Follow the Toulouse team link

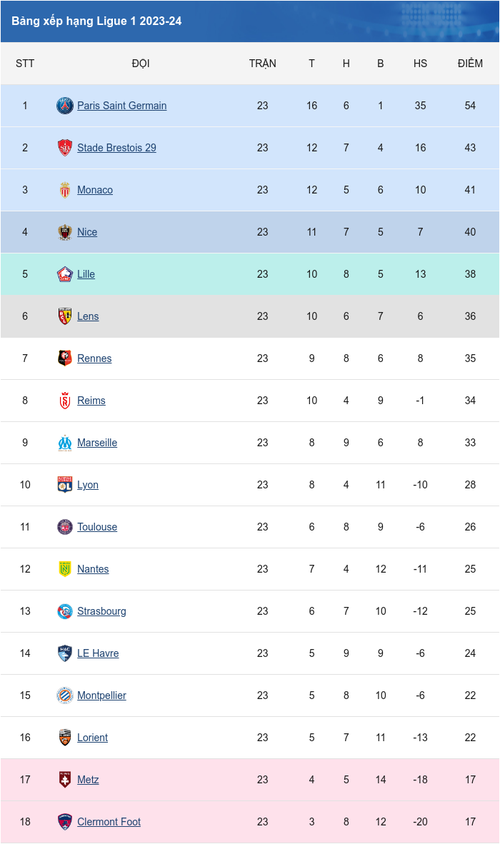point(97,527)
